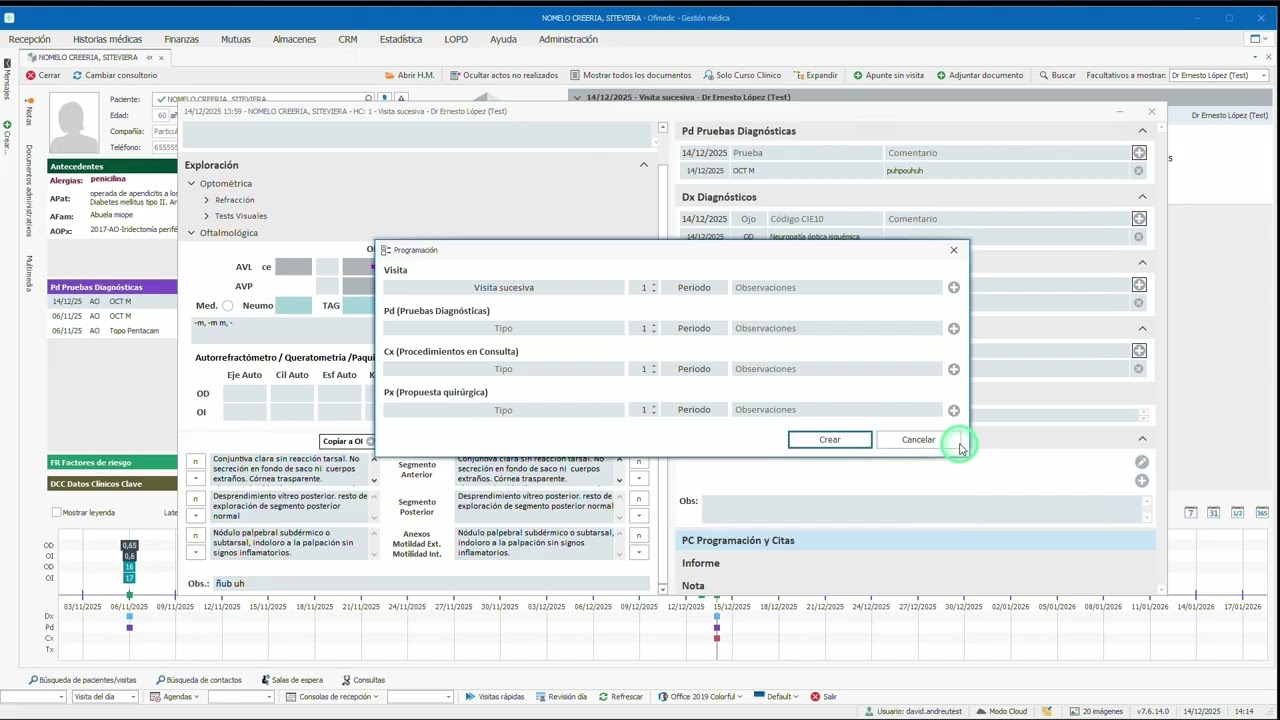The image size is (1280, 720).
Task: Collapse the Dx Diagnósticos panel
Action: (x=1142, y=197)
